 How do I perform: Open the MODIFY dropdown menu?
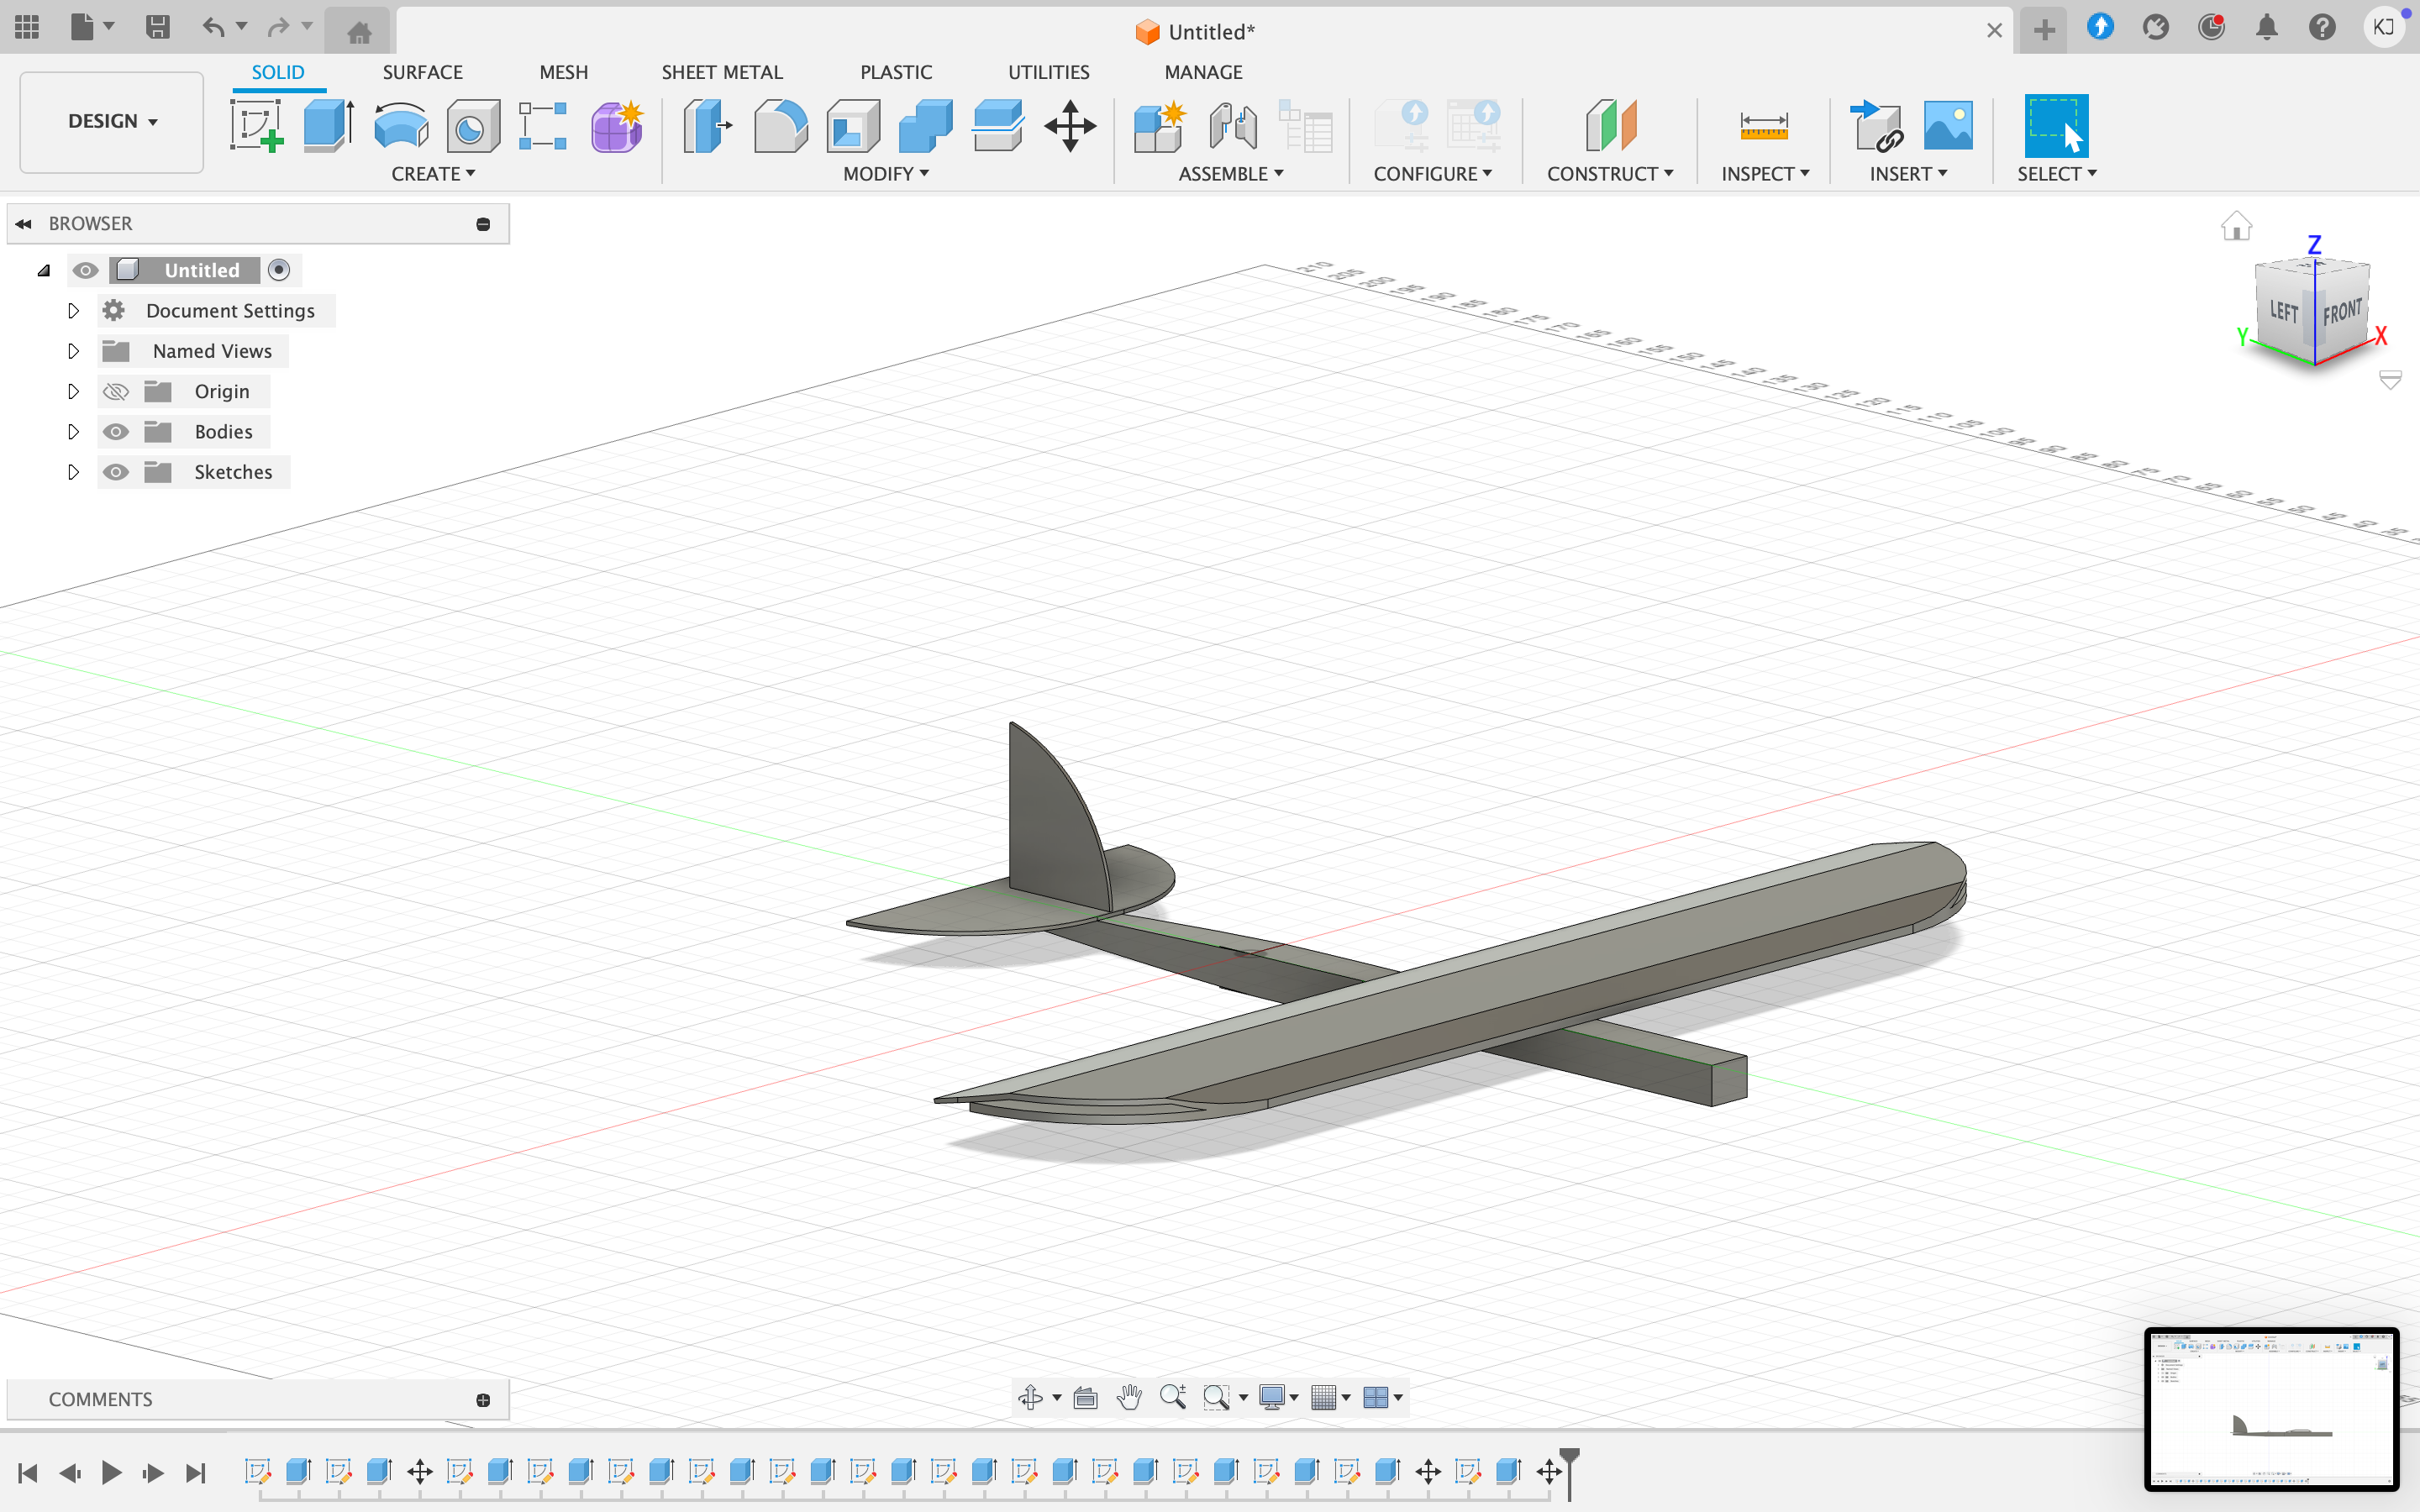(x=886, y=174)
